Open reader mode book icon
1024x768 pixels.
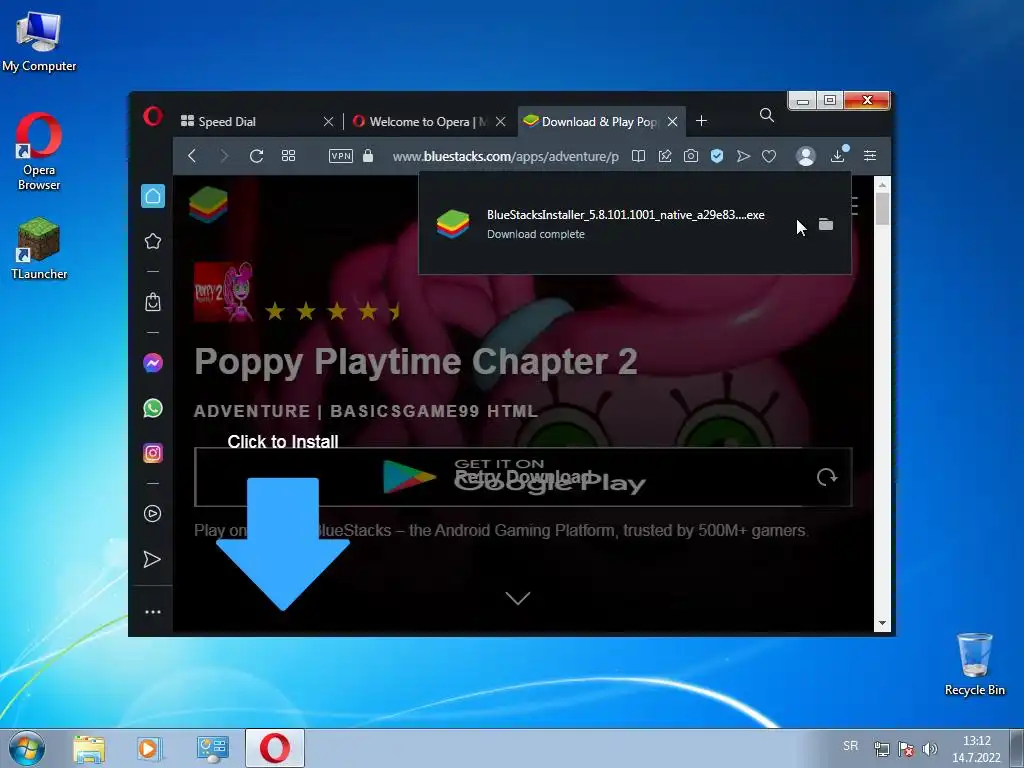click(x=639, y=156)
